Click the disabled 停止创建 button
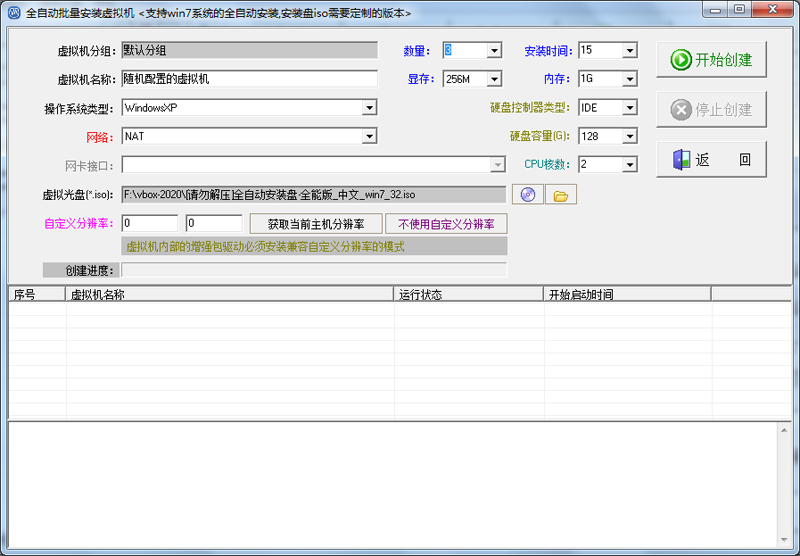800x556 pixels. click(x=711, y=109)
